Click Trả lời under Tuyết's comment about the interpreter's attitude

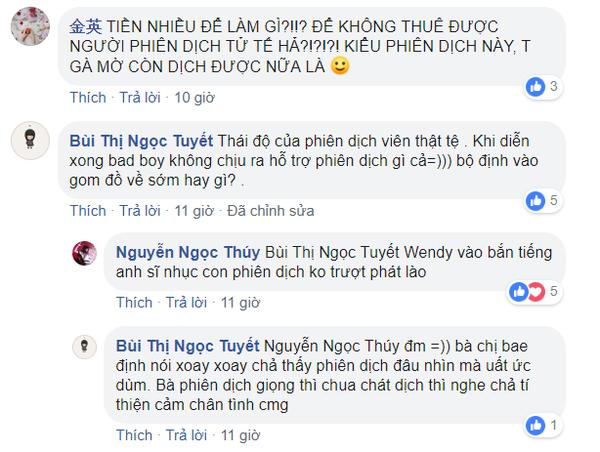click(140, 211)
